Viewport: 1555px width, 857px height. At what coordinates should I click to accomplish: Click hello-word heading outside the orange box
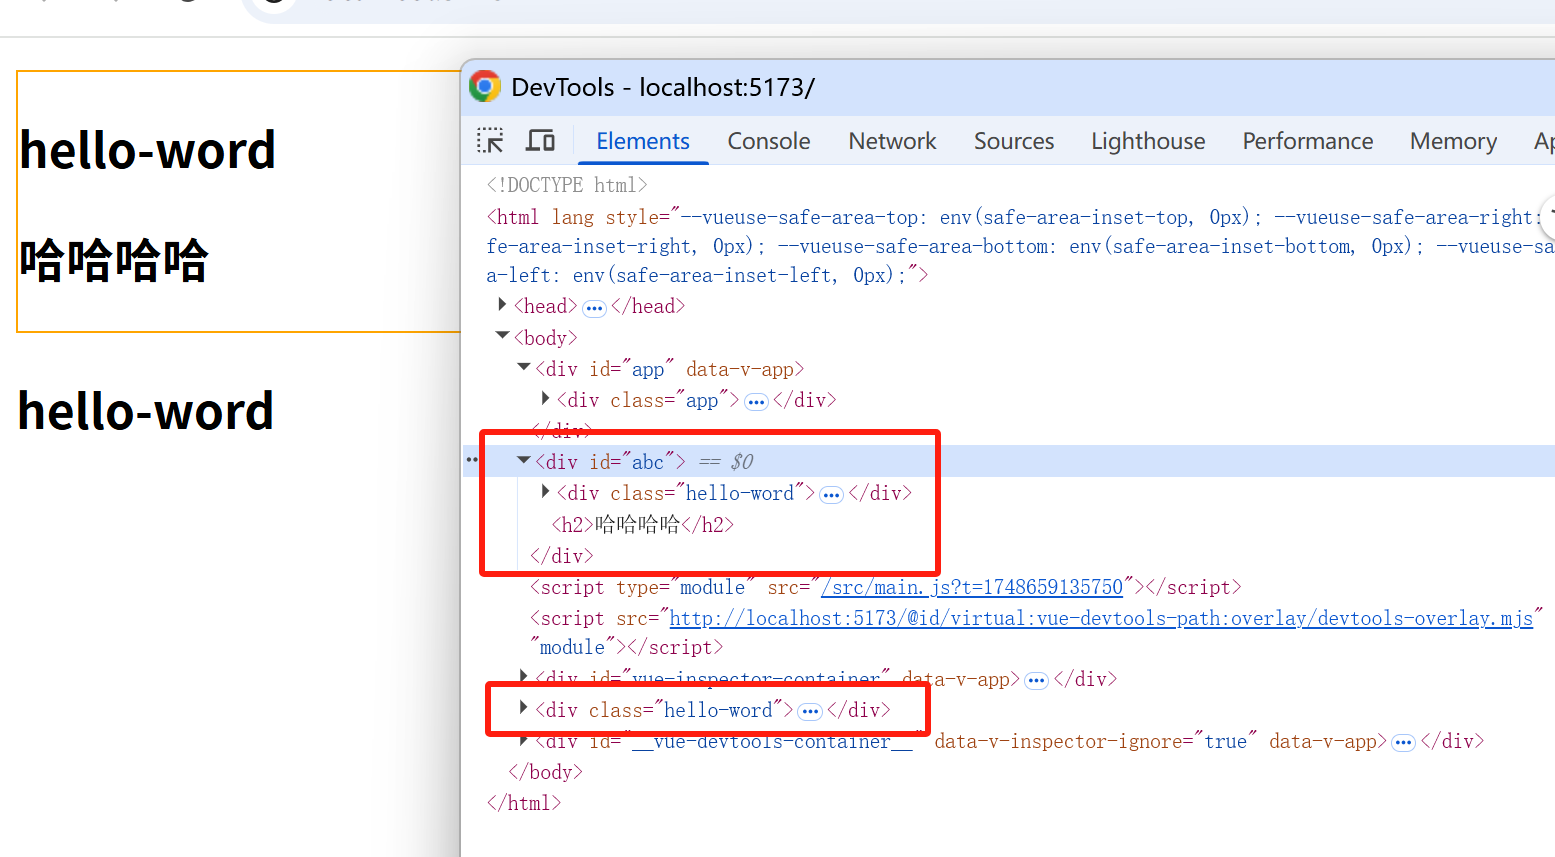coord(146,411)
